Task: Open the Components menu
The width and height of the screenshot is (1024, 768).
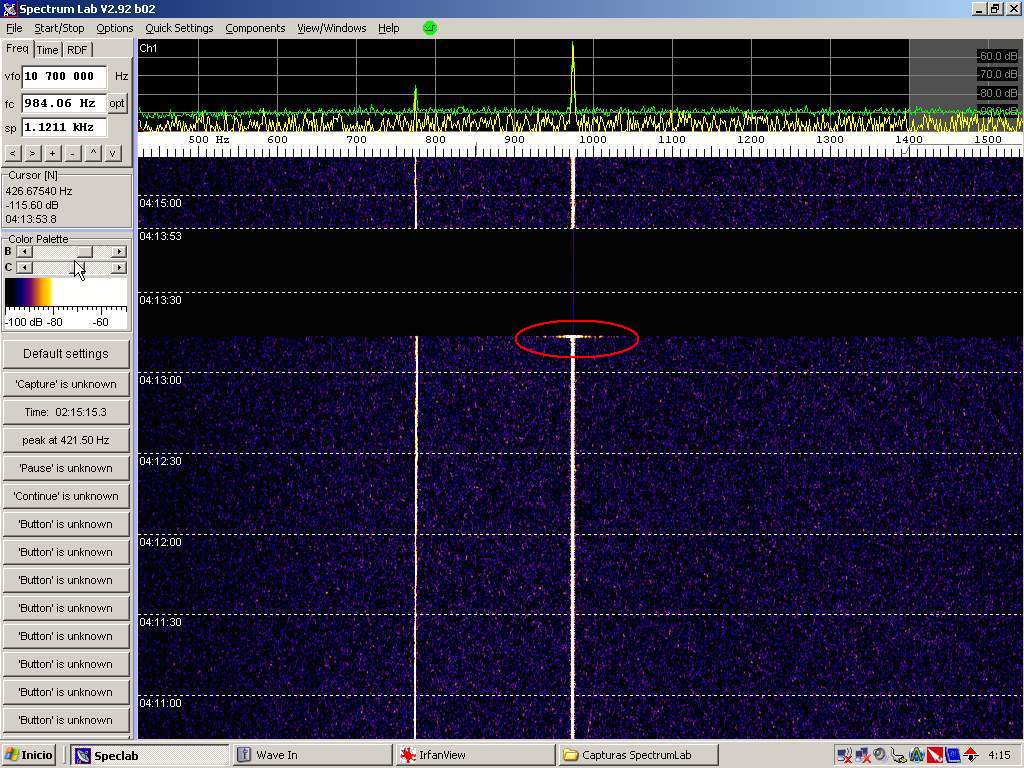Action: coord(255,28)
